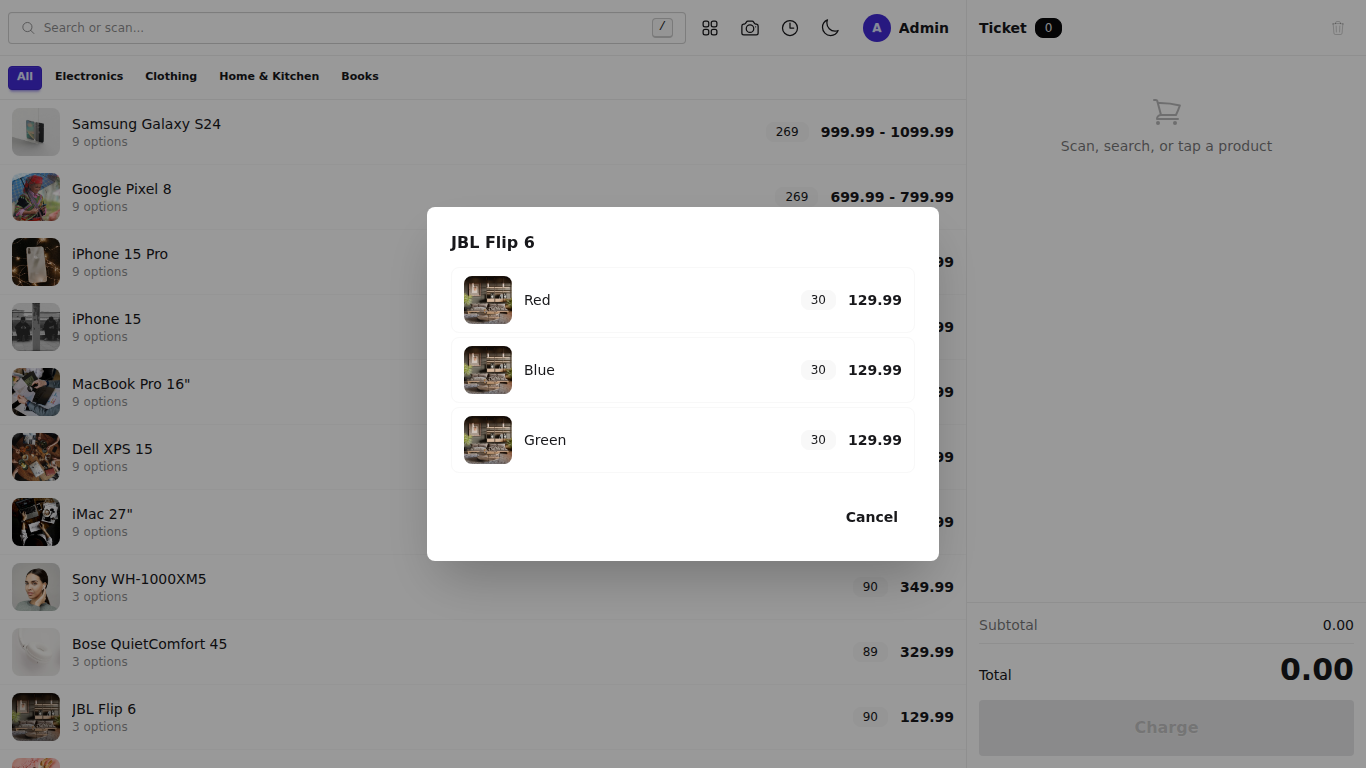Click the Ticket count badge 0
1366x768 pixels.
[x=1048, y=28]
